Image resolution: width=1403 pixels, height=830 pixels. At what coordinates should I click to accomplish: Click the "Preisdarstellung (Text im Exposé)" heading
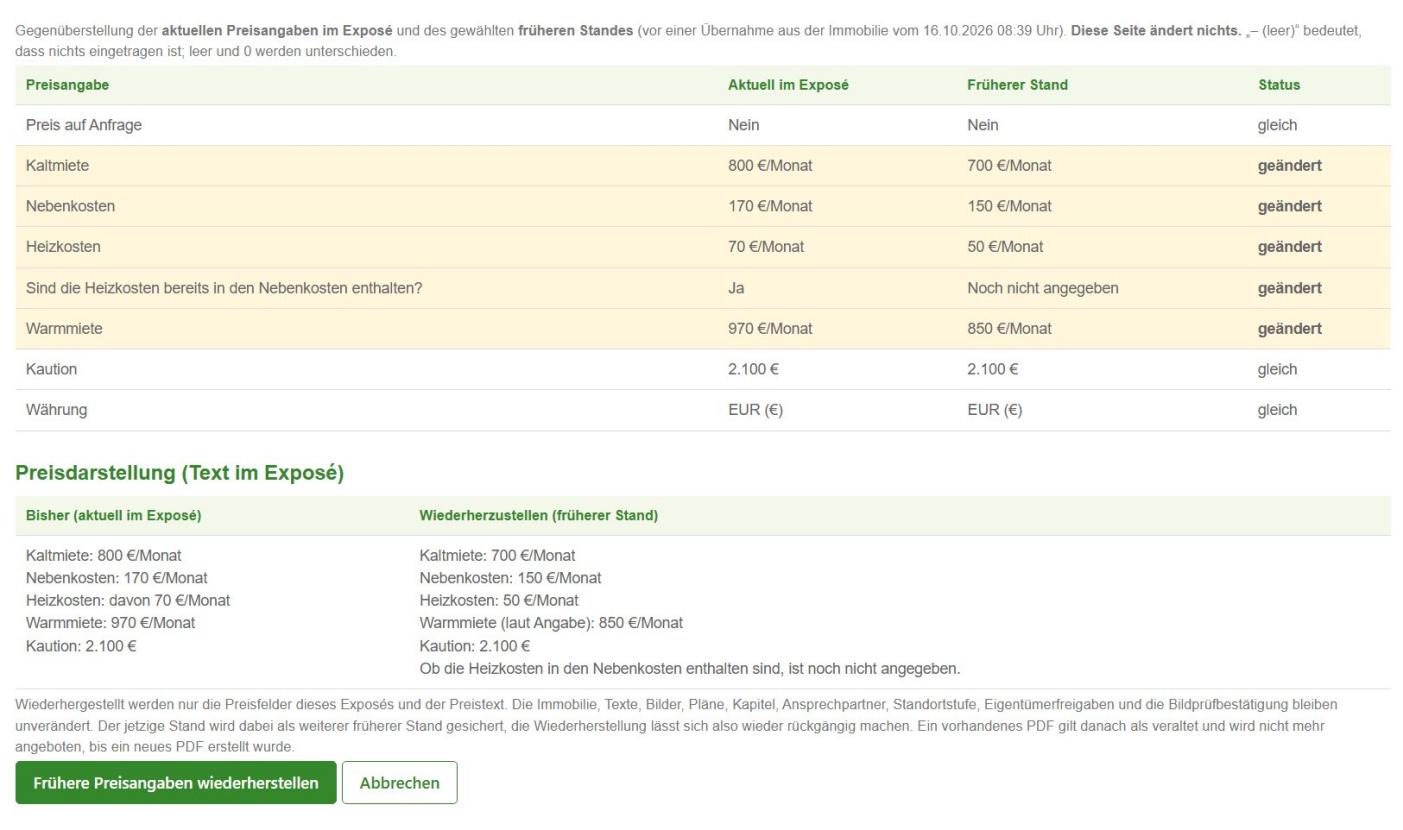[x=180, y=474]
